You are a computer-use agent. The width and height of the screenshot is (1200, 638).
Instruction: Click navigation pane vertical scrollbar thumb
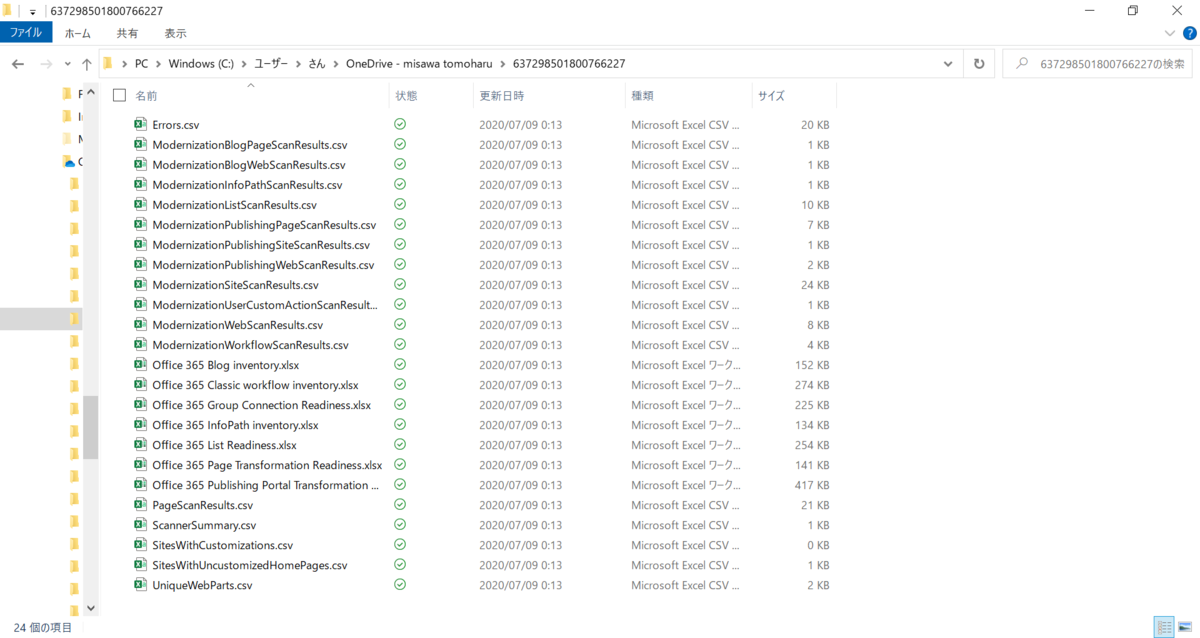pyautogui.click(x=91, y=427)
